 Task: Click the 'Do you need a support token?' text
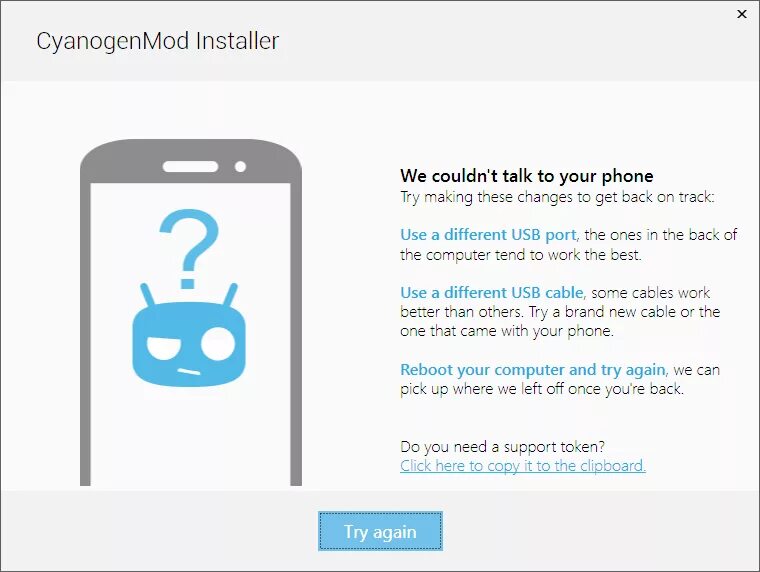pos(503,446)
